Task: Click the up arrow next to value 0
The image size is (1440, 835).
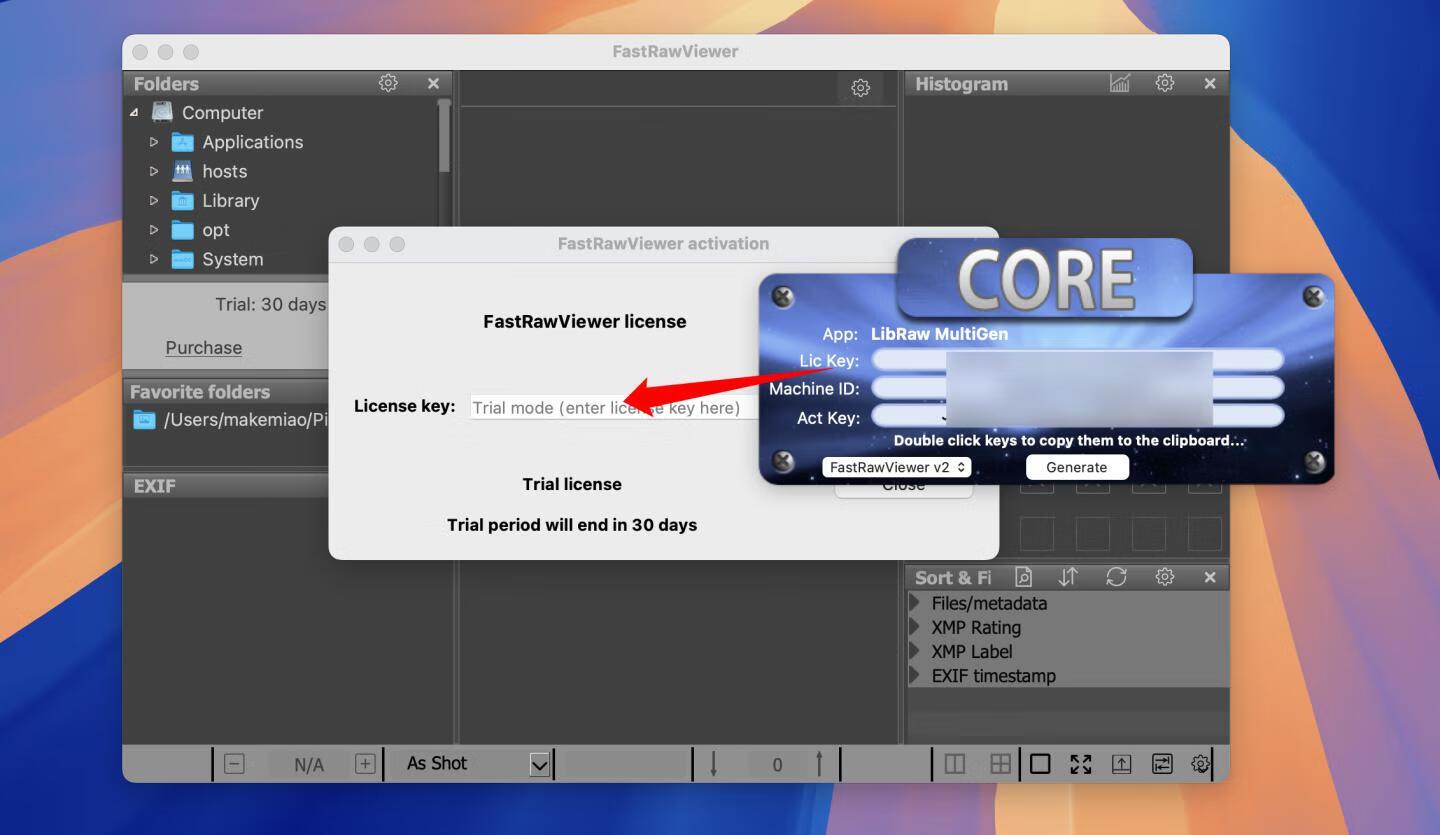Action: click(x=819, y=764)
